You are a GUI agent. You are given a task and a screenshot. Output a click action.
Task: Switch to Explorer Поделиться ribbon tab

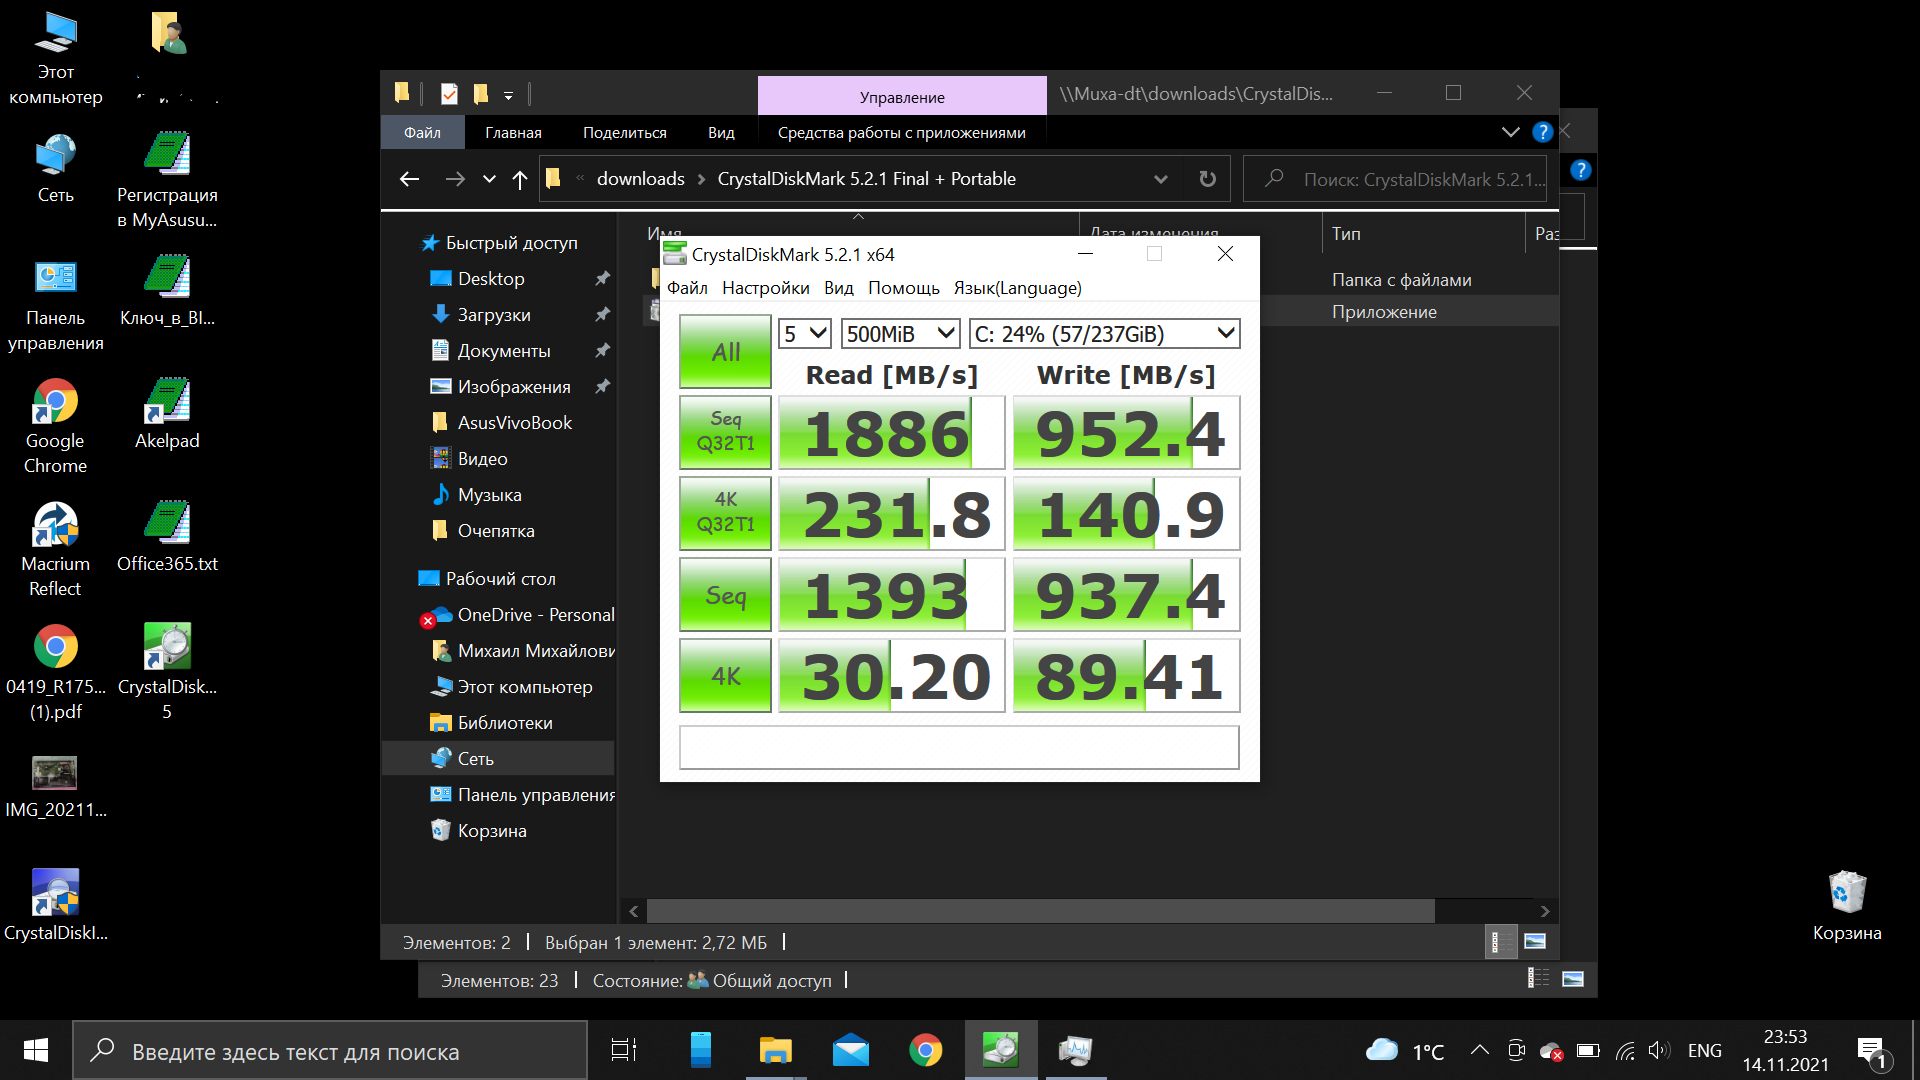625,133
